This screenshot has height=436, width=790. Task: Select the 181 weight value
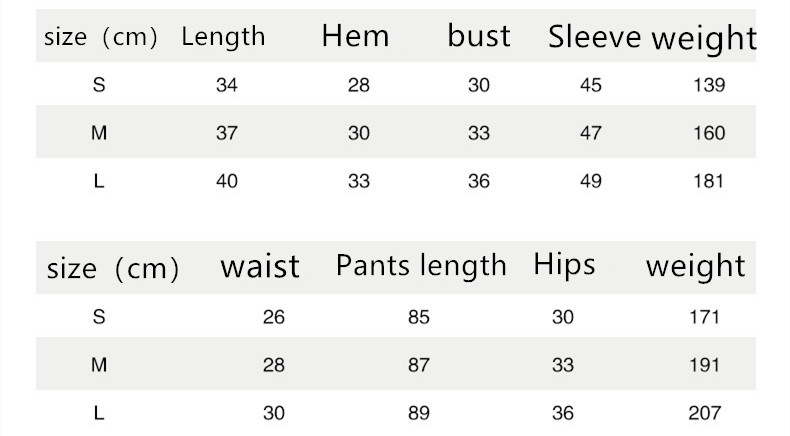(708, 181)
